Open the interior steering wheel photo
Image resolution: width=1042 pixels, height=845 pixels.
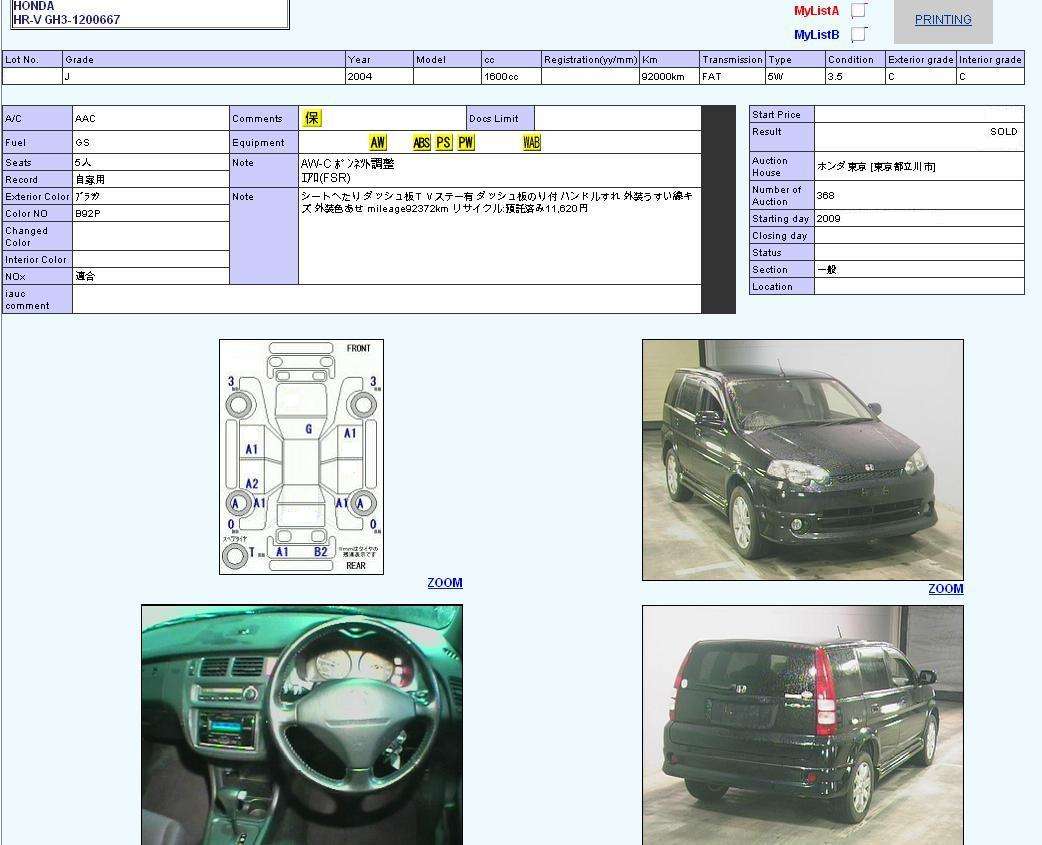click(301, 724)
